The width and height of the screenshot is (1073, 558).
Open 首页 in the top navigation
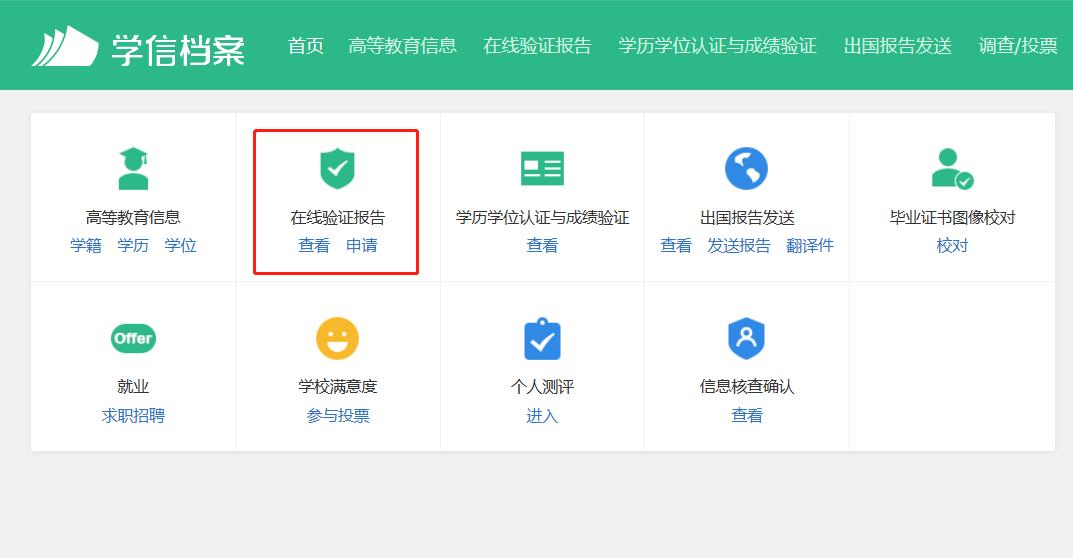306,46
